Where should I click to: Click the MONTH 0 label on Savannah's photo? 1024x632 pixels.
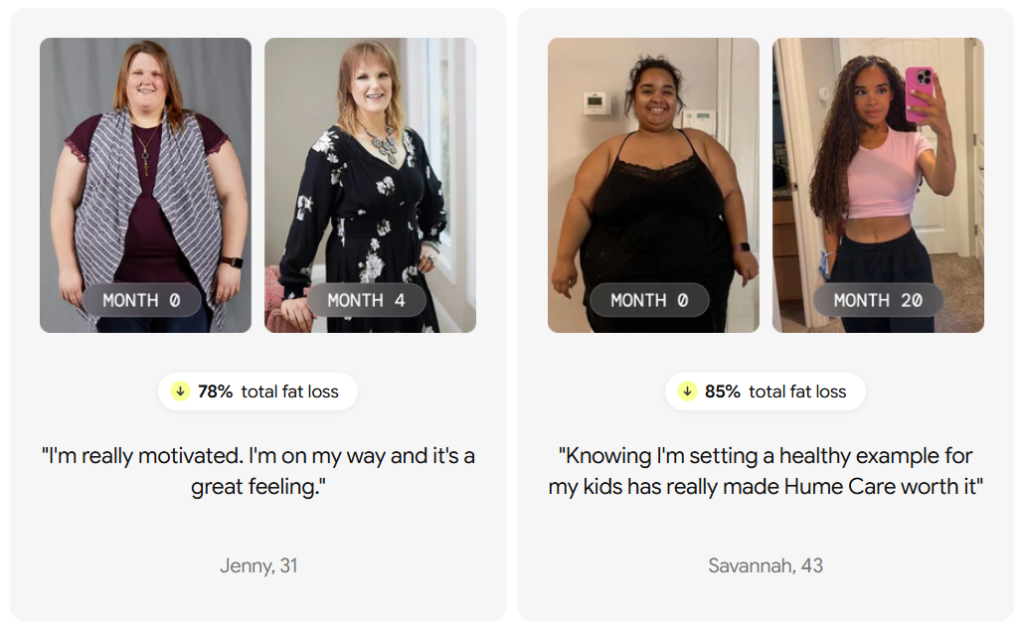(x=650, y=300)
